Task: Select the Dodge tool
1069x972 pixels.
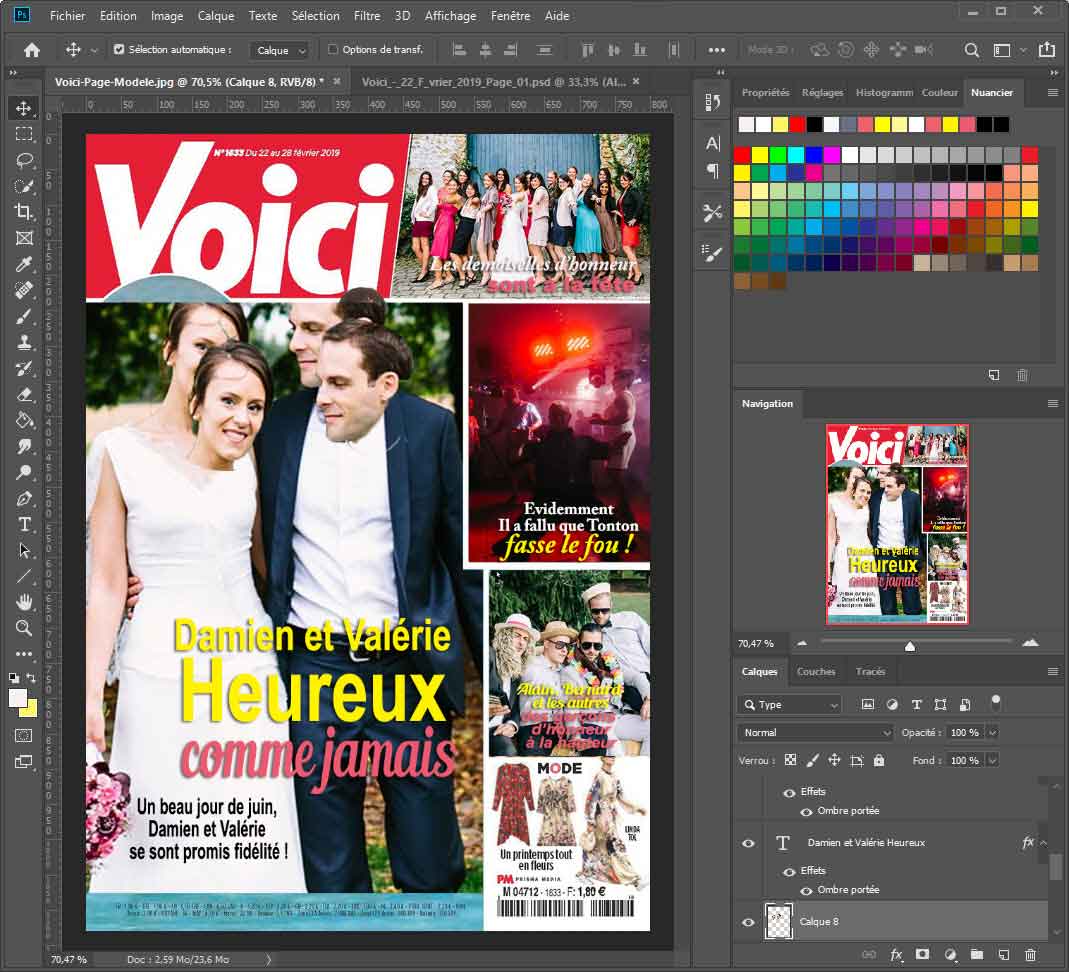Action: [x=24, y=472]
